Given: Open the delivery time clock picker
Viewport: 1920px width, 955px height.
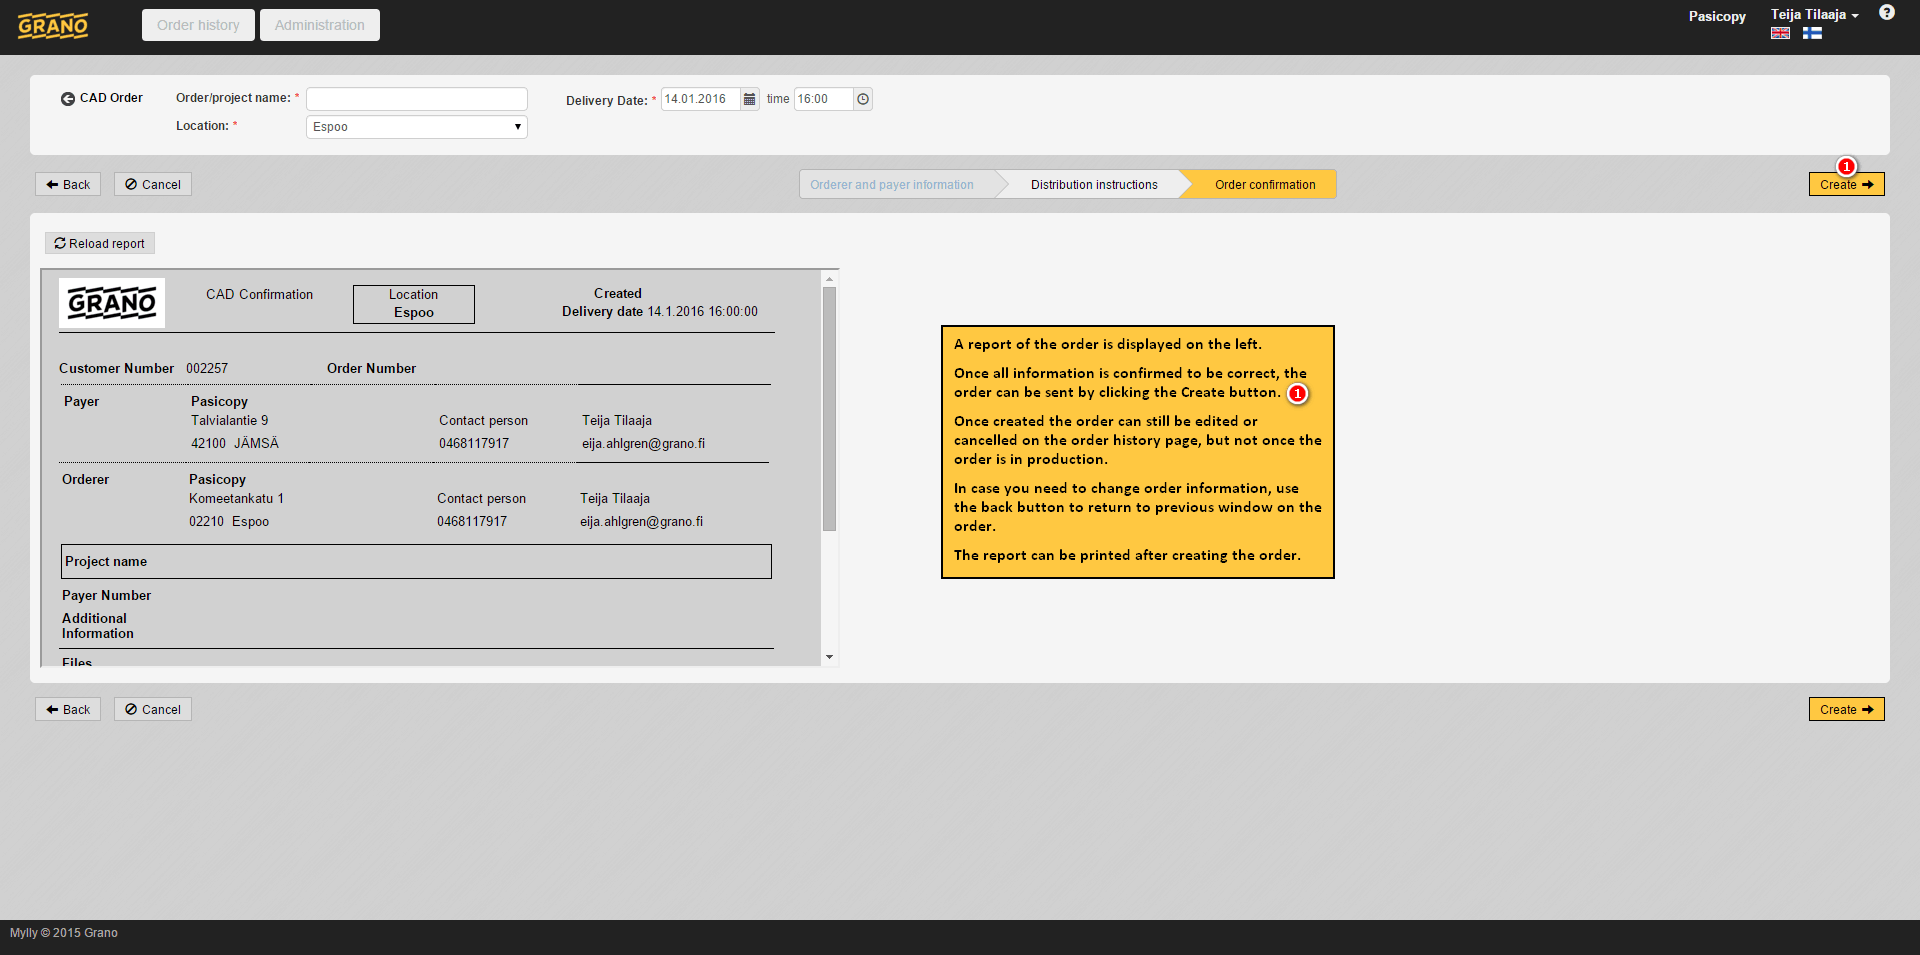Looking at the screenshot, I should tap(863, 99).
